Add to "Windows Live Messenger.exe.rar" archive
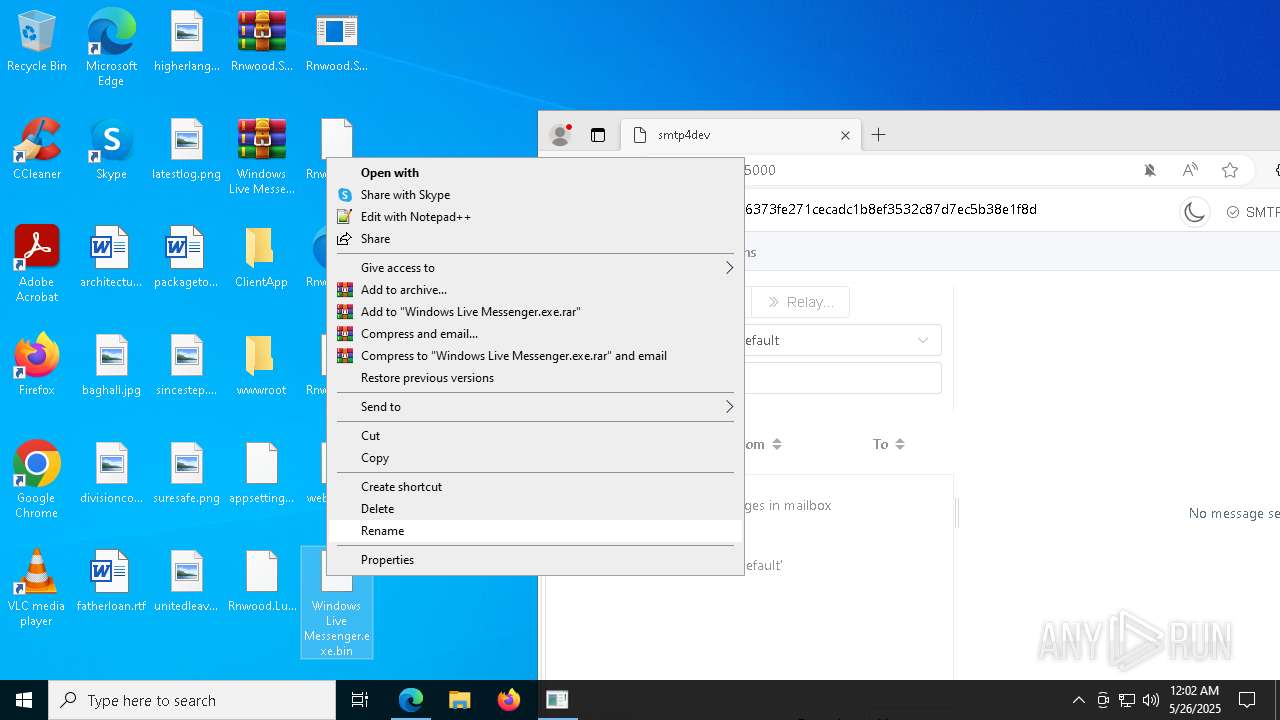The image size is (1280, 720). 536,312
